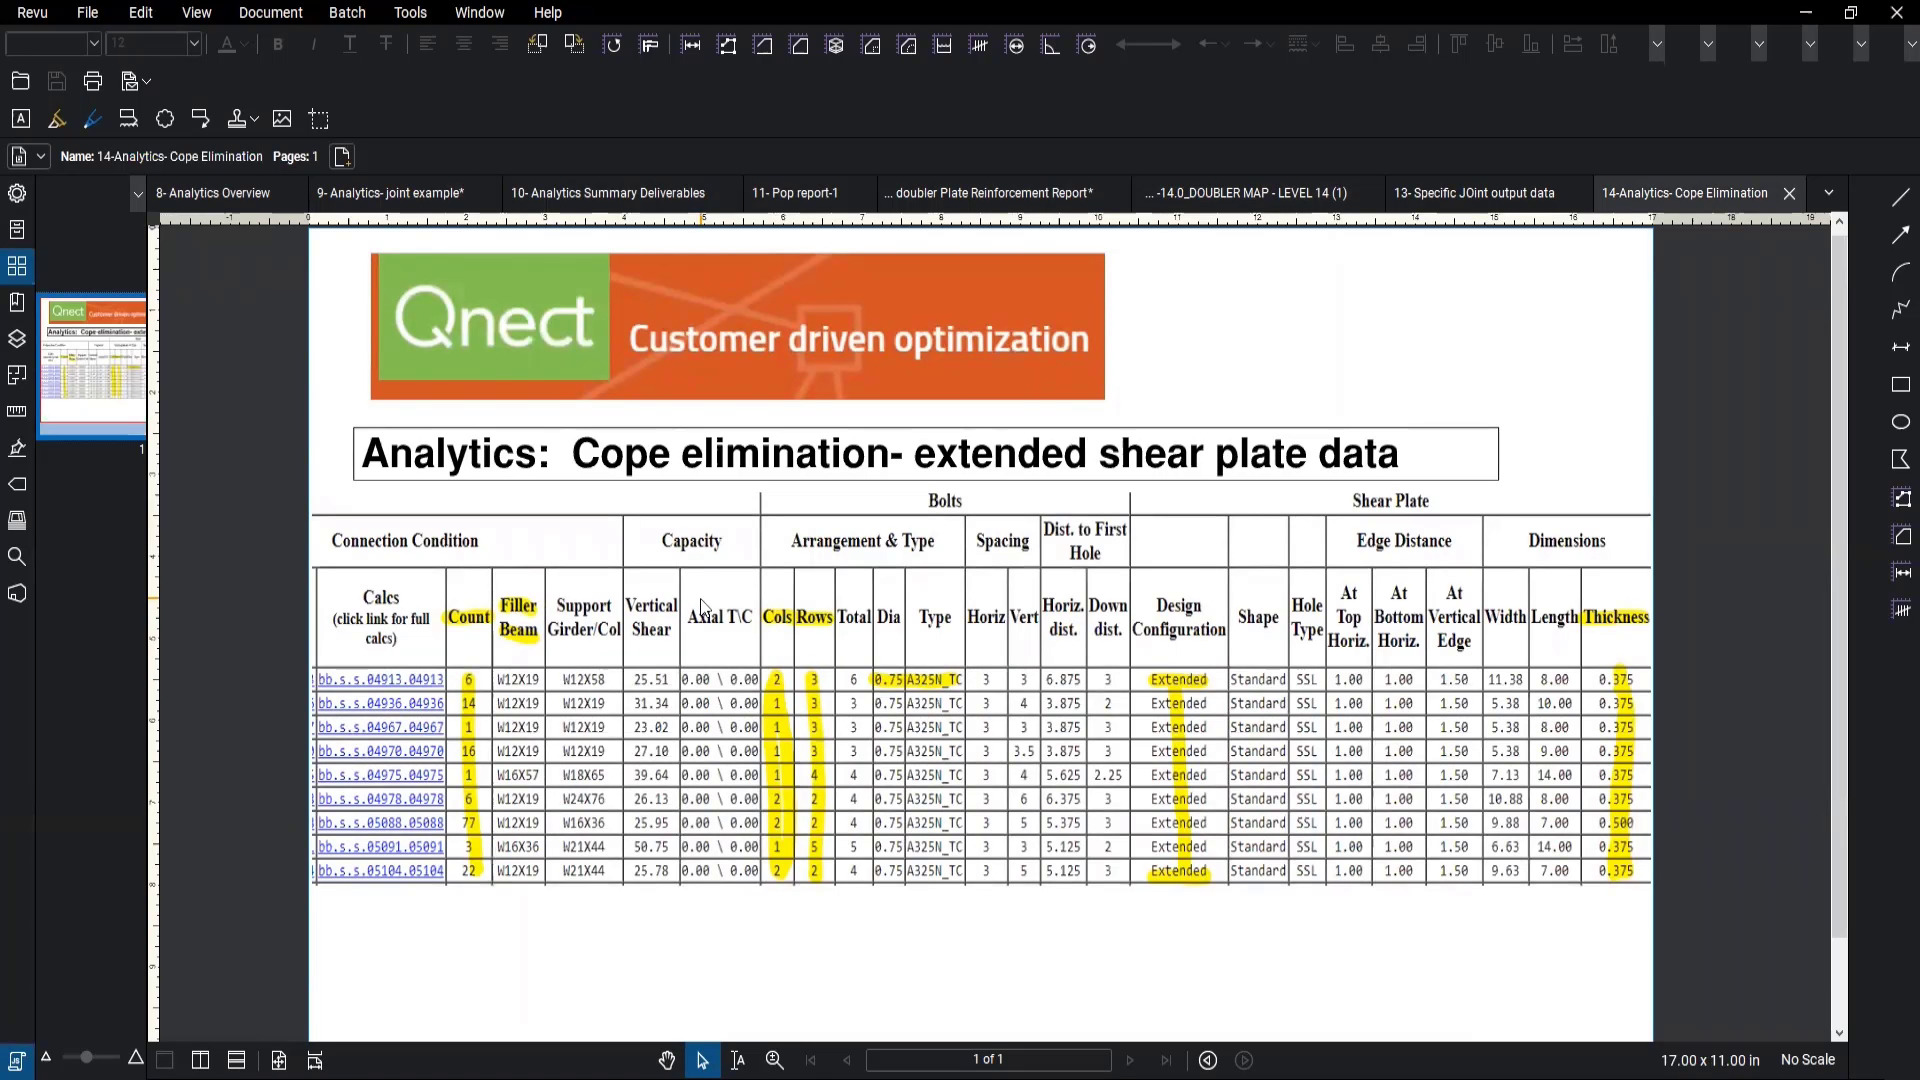
Task: Close the 14-Analytics- Cope Elimination tab
Action: point(1789,194)
